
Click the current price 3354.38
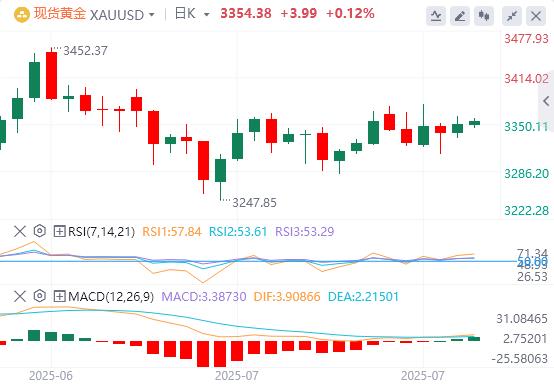(246, 14)
